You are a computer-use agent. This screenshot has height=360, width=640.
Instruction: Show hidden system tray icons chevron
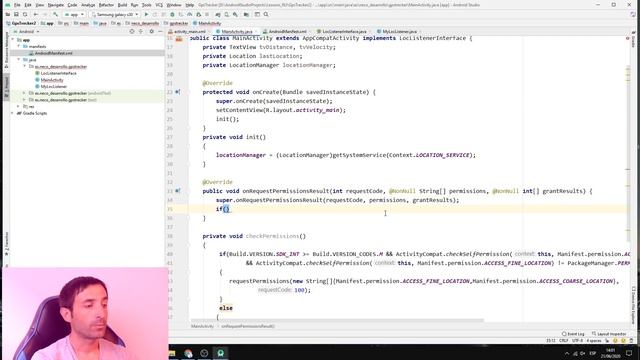point(567,353)
